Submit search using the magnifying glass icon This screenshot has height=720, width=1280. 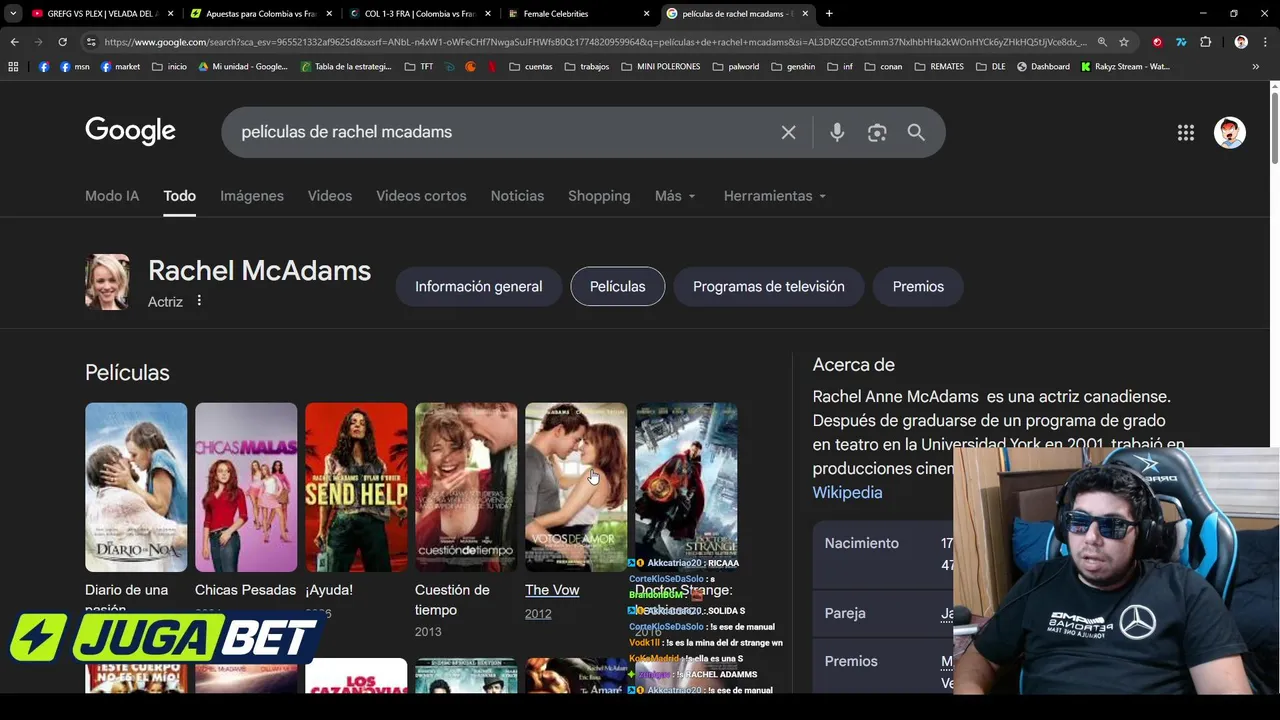pyautogui.click(x=916, y=132)
